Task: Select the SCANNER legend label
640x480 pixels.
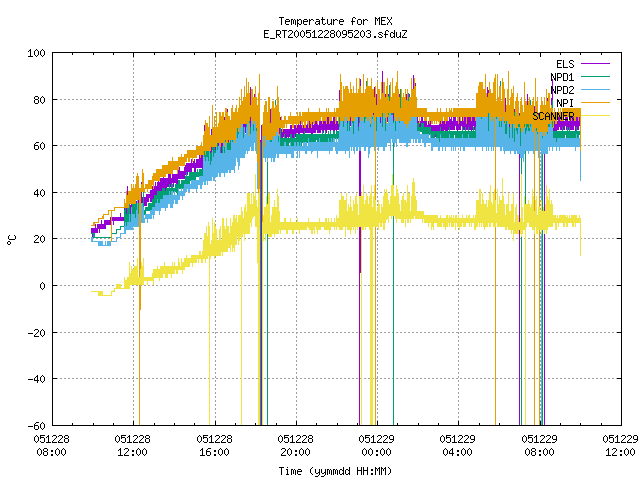Action: pyautogui.click(x=553, y=116)
